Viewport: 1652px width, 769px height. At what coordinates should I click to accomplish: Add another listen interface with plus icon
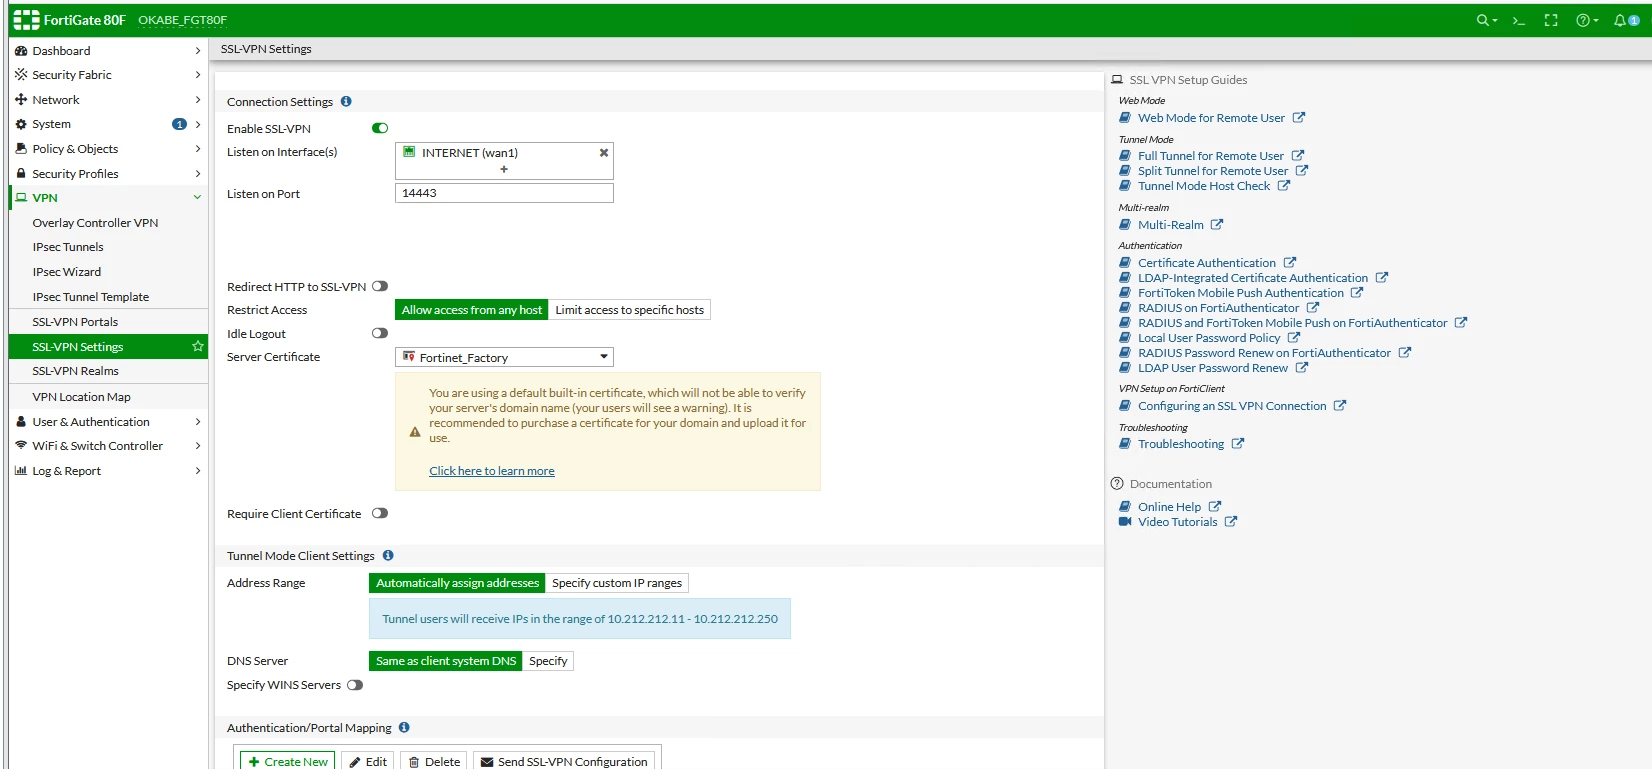[x=504, y=169]
